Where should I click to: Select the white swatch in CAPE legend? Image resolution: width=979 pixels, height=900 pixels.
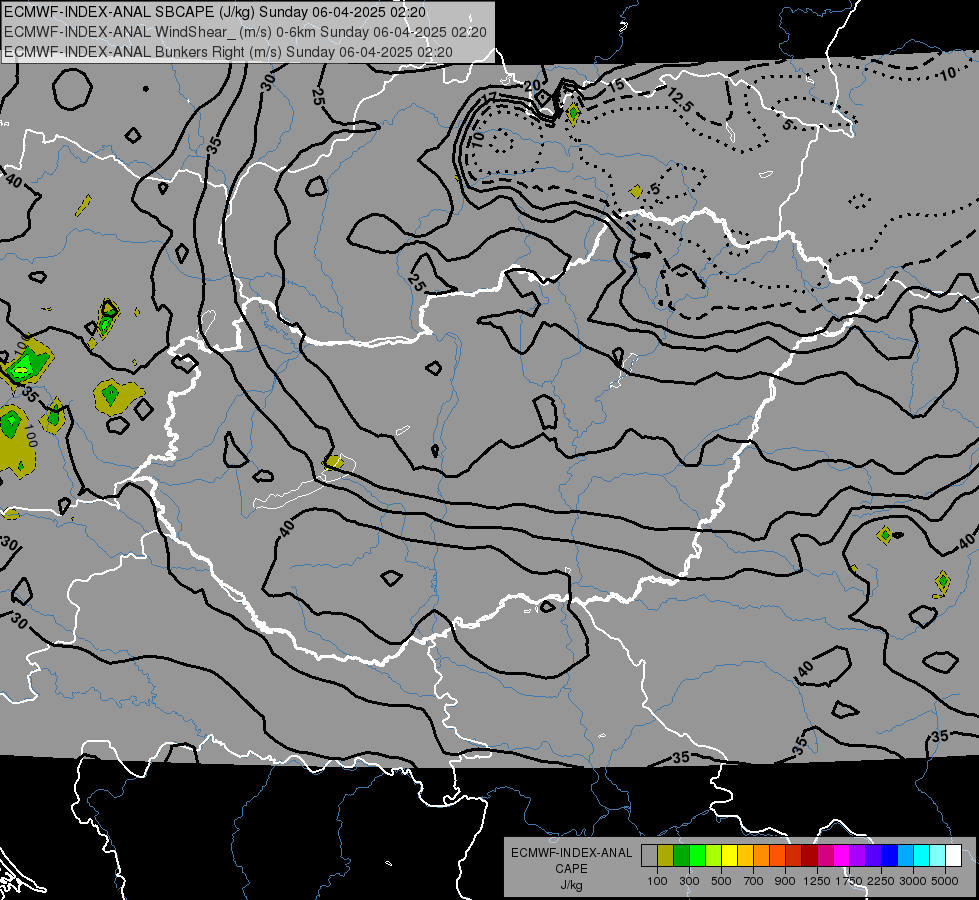click(x=953, y=855)
